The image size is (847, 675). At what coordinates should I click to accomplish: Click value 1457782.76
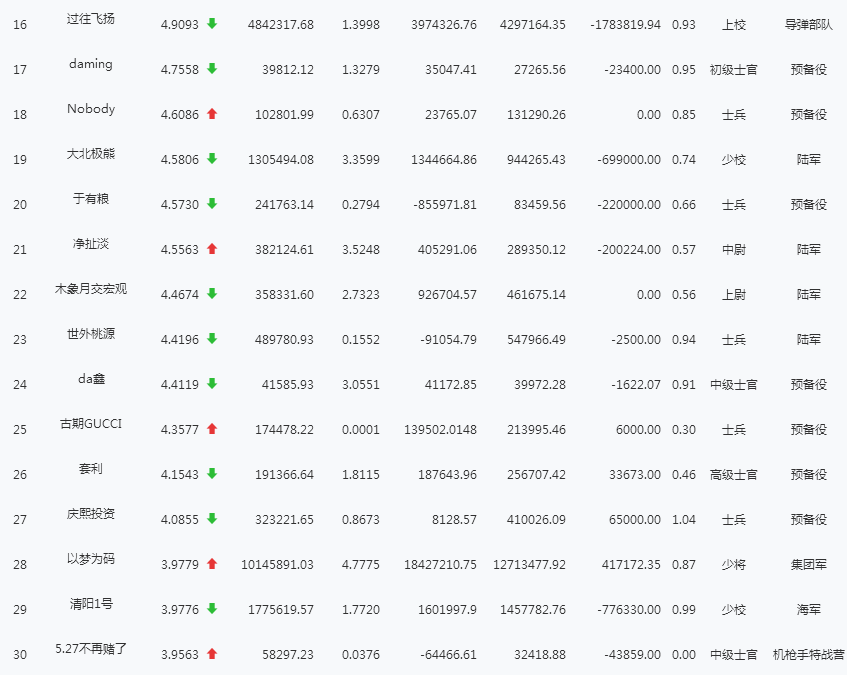pos(533,610)
